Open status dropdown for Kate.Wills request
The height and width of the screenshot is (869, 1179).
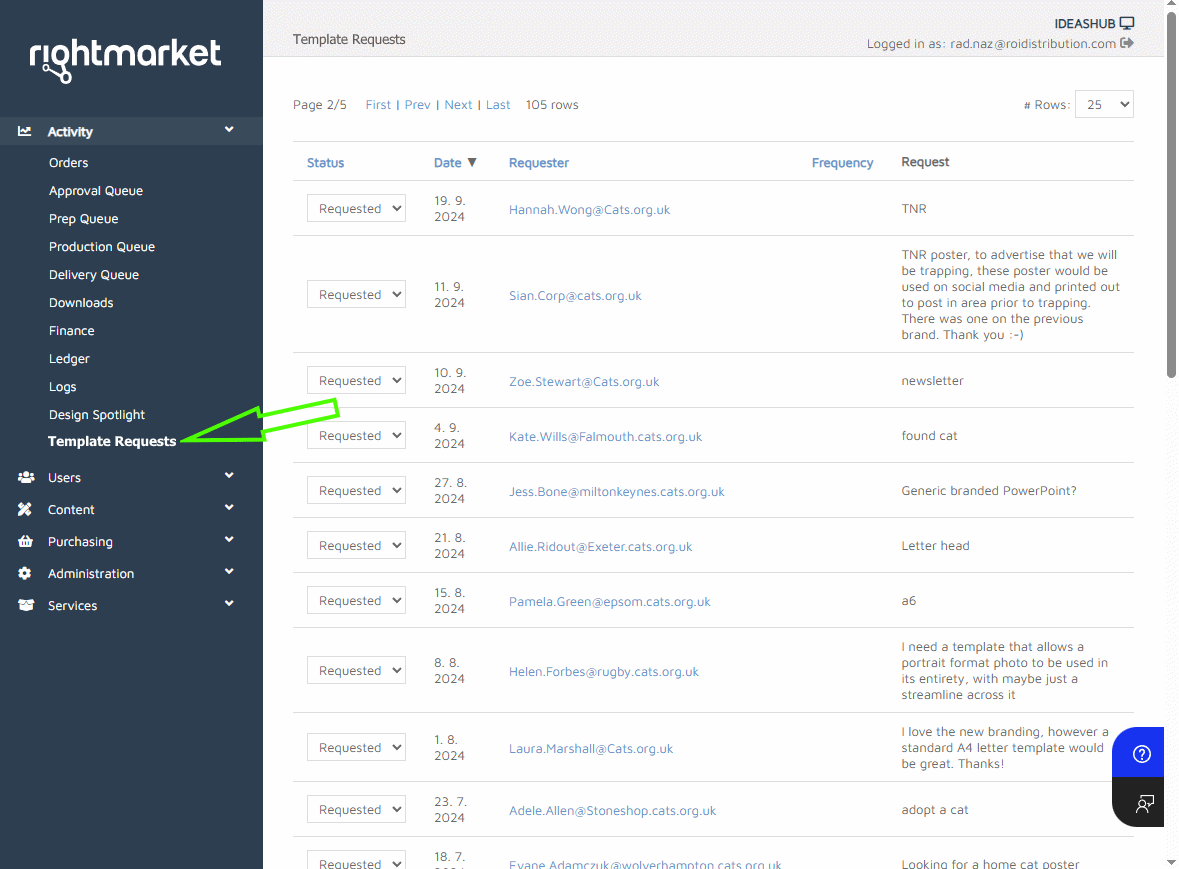[x=356, y=435]
